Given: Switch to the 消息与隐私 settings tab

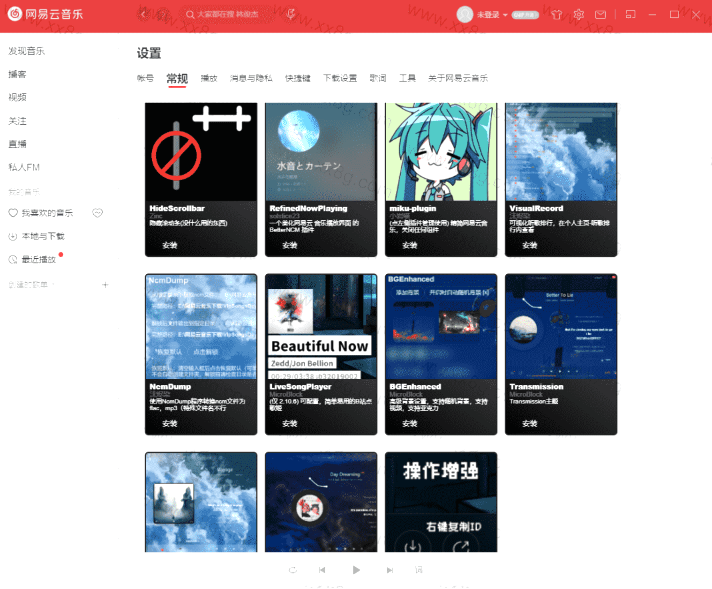Looking at the screenshot, I should [251, 78].
